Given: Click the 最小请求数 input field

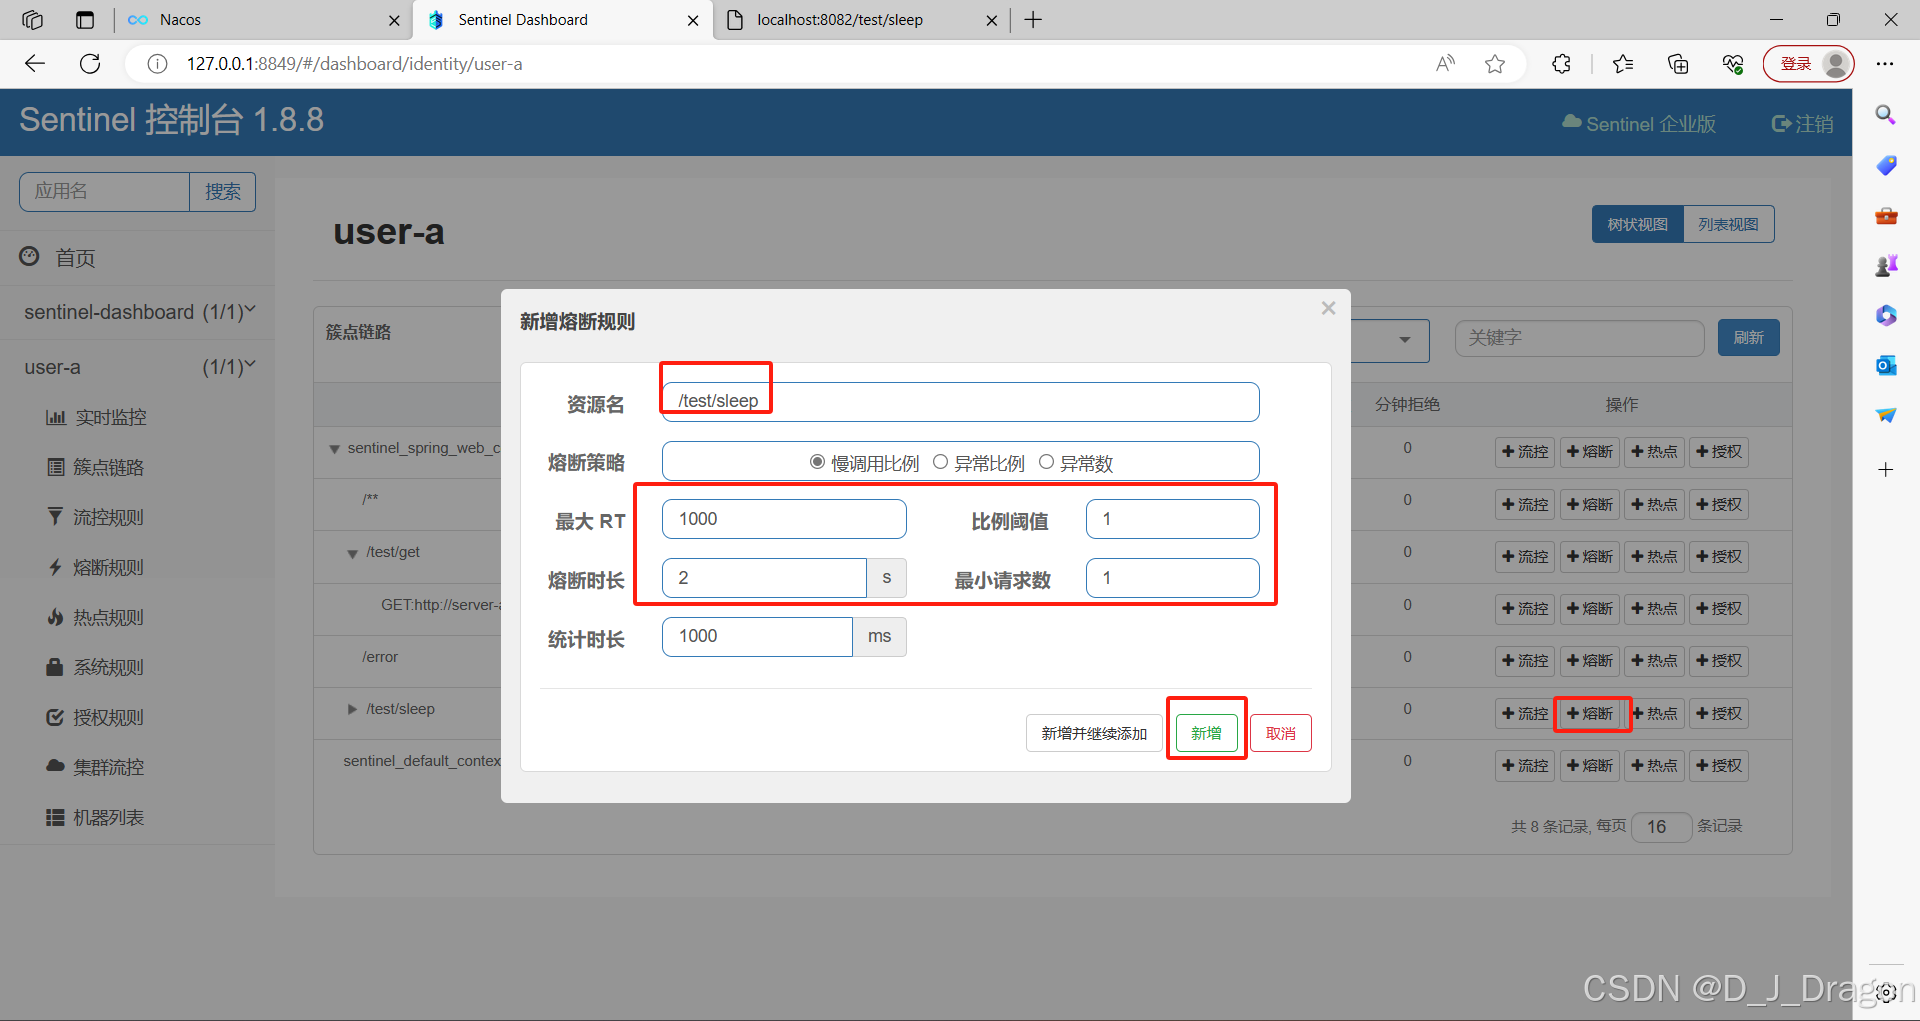Looking at the screenshot, I should coord(1172,578).
